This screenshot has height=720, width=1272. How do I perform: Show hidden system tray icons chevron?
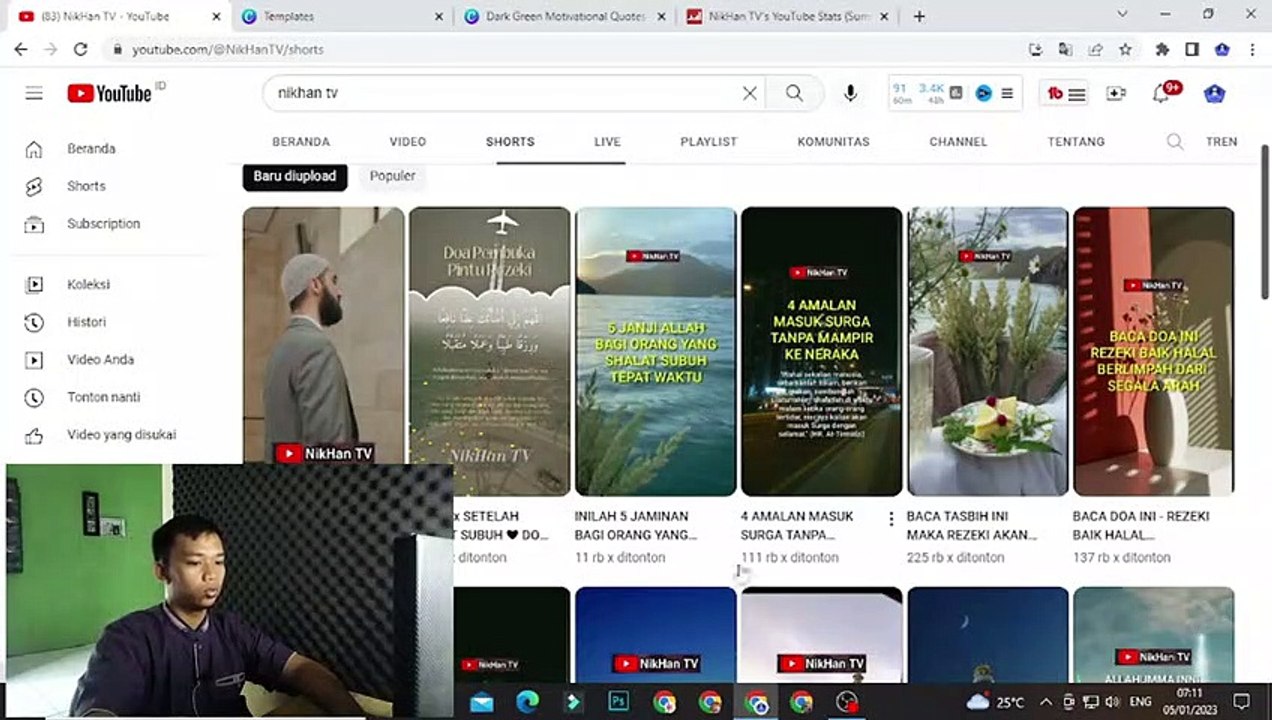pos(1046,701)
